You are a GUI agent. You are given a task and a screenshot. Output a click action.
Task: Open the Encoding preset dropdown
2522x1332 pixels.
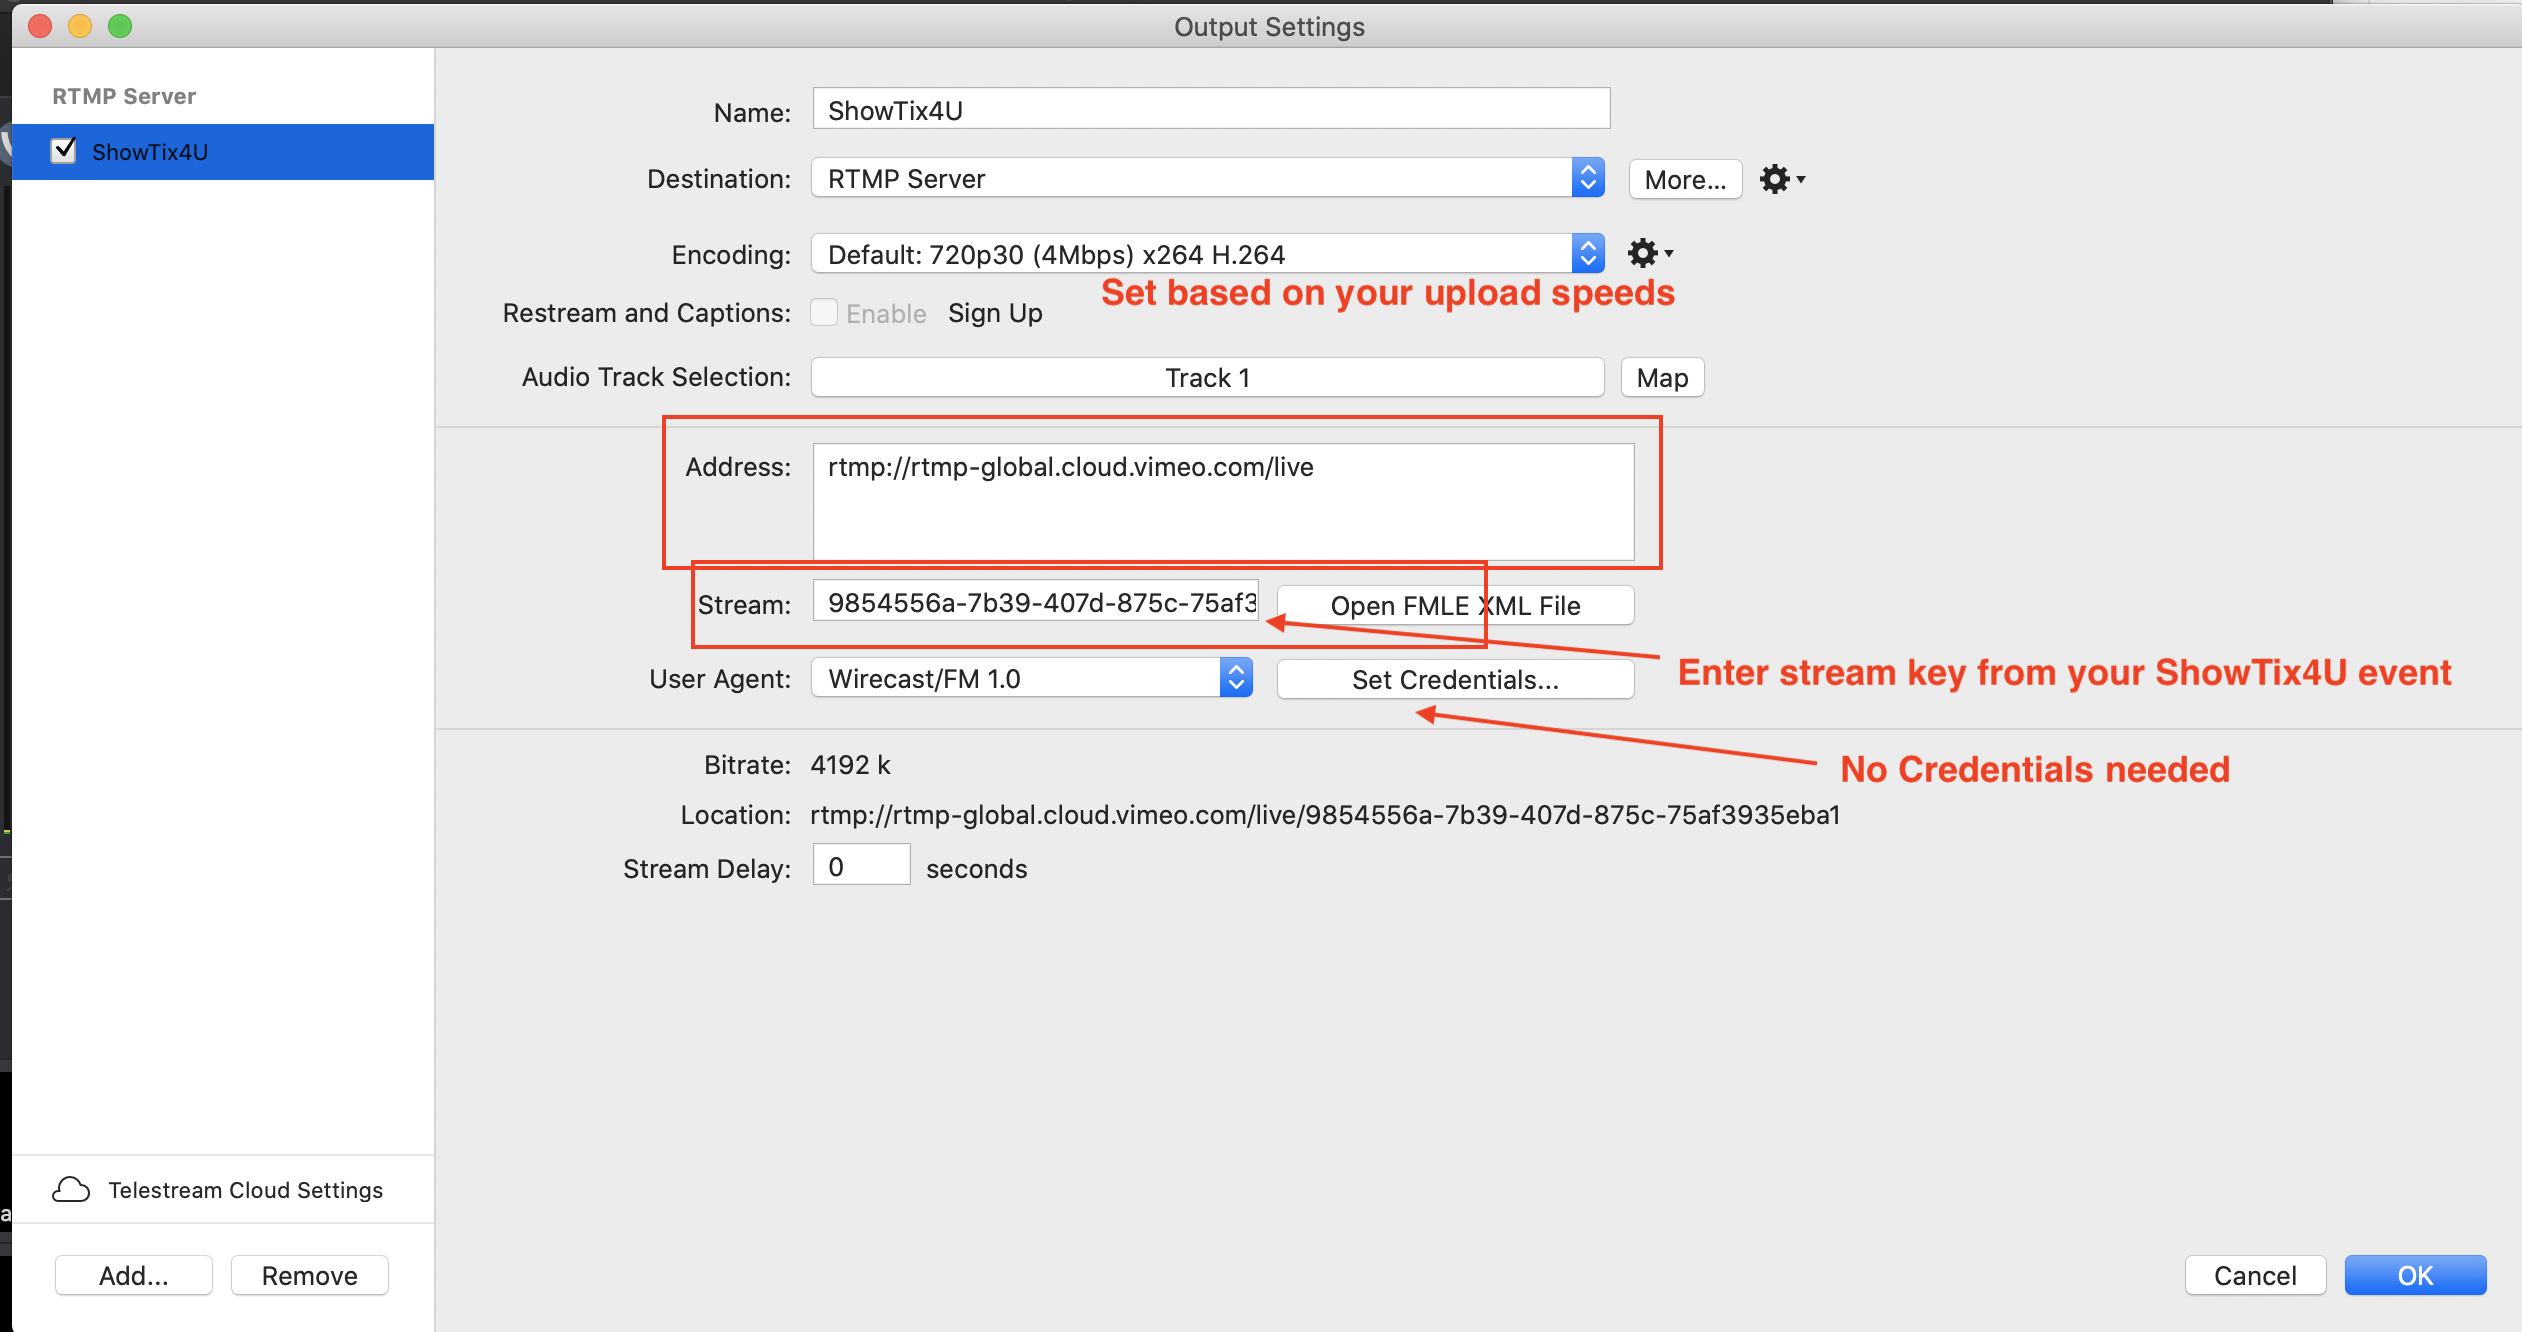pos(1208,254)
